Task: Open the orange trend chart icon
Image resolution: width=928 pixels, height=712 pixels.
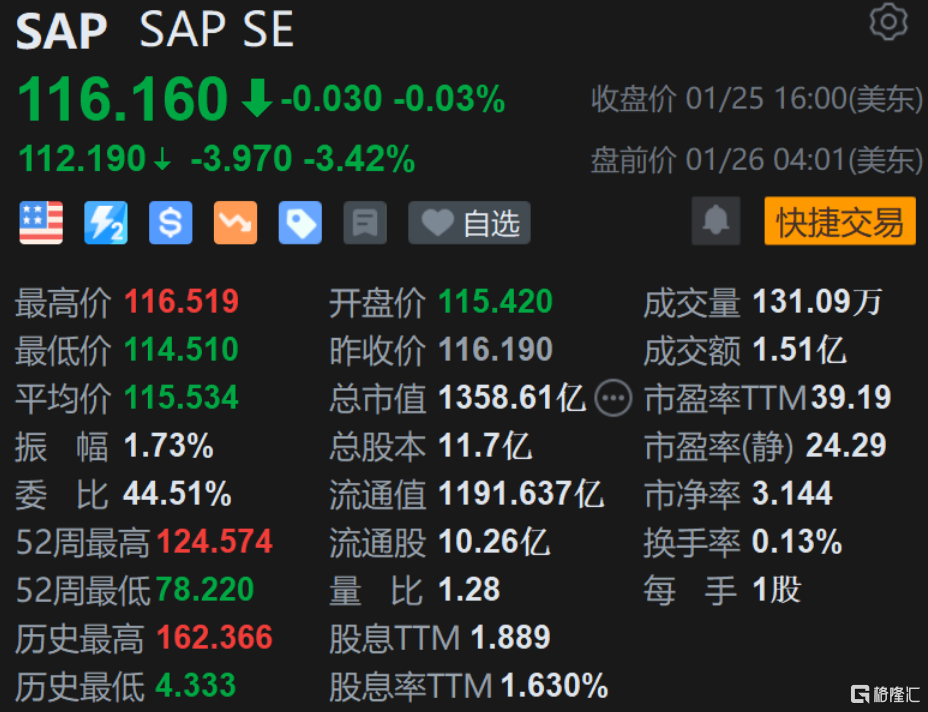Action: (x=235, y=223)
